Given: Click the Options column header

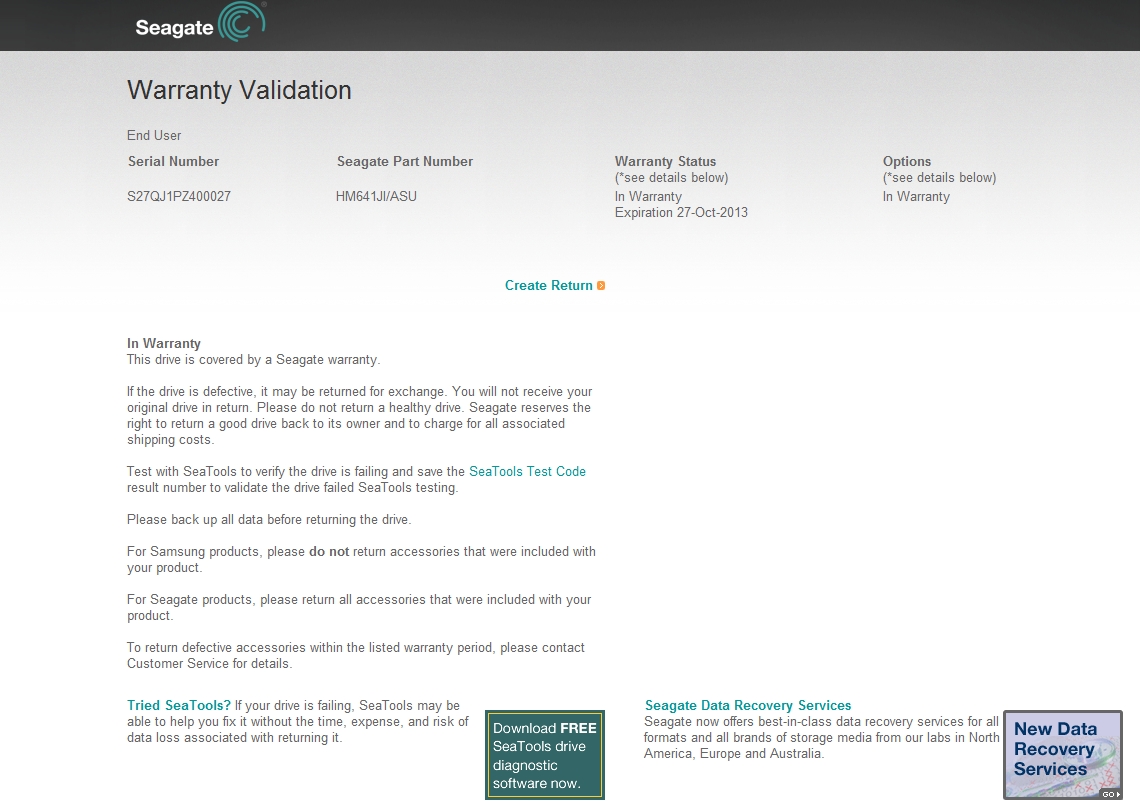Looking at the screenshot, I should (x=907, y=161).
